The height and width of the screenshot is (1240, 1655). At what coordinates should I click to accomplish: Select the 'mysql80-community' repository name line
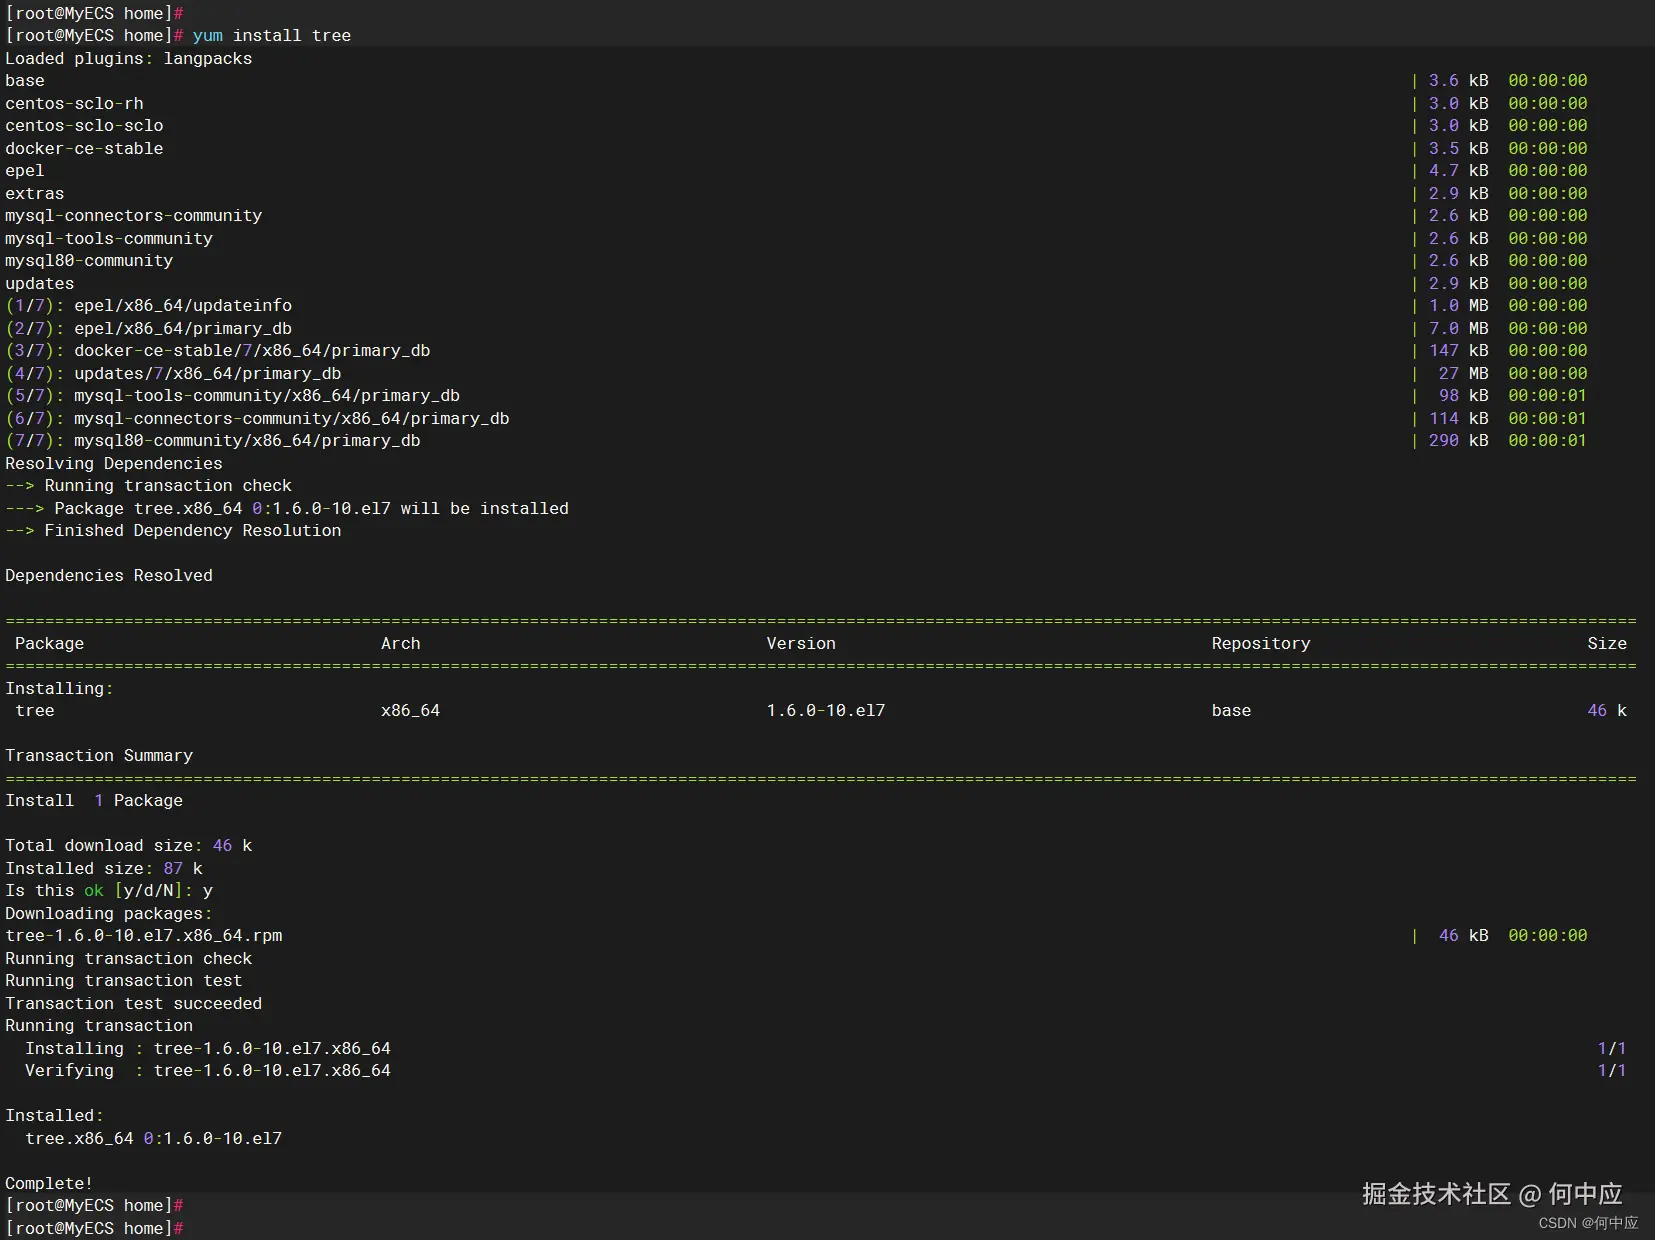(x=89, y=261)
